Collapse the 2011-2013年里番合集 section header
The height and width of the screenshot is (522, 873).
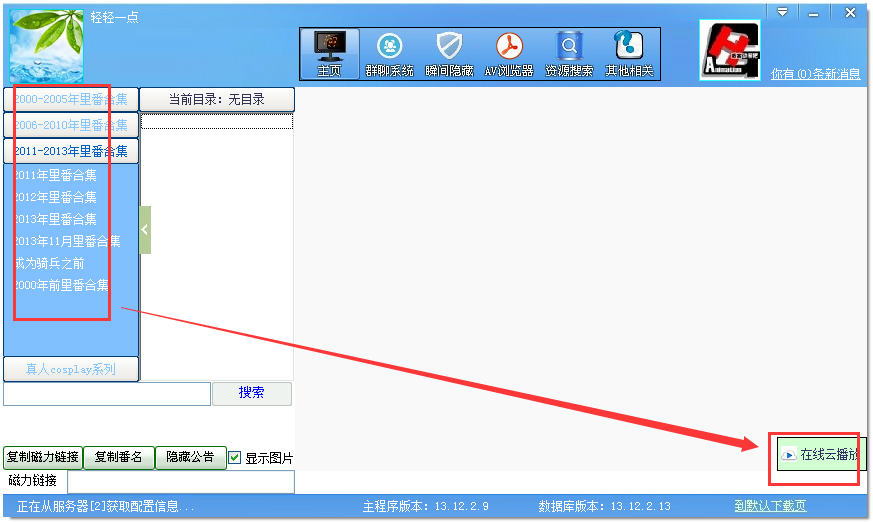tap(71, 151)
